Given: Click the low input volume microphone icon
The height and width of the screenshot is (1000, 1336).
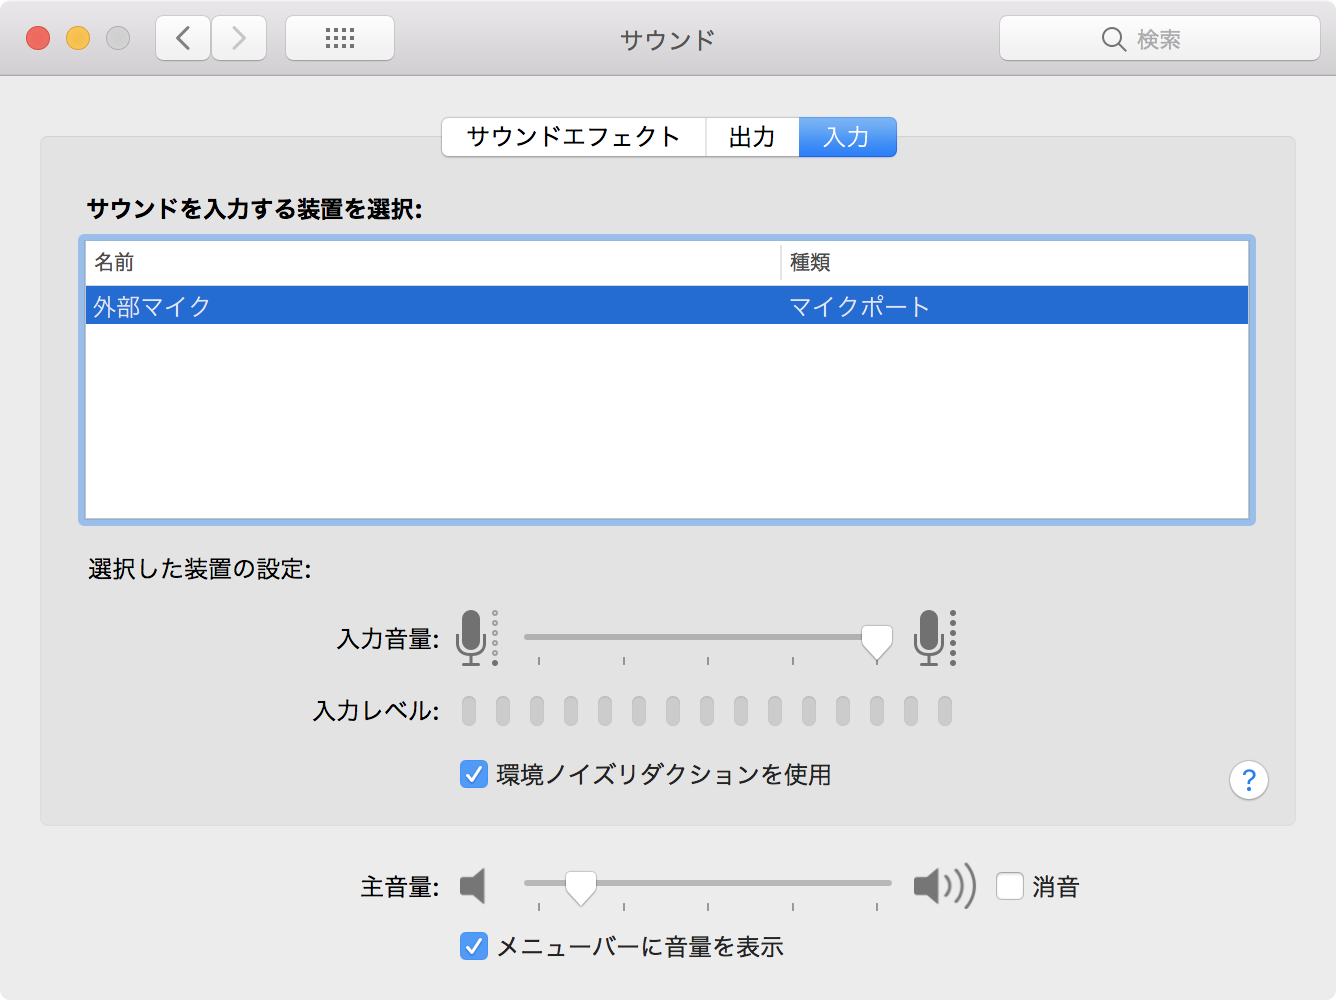Looking at the screenshot, I should [472, 637].
